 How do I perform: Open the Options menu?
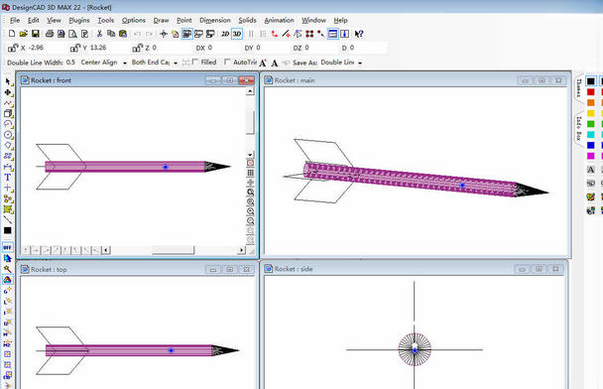[x=133, y=20]
